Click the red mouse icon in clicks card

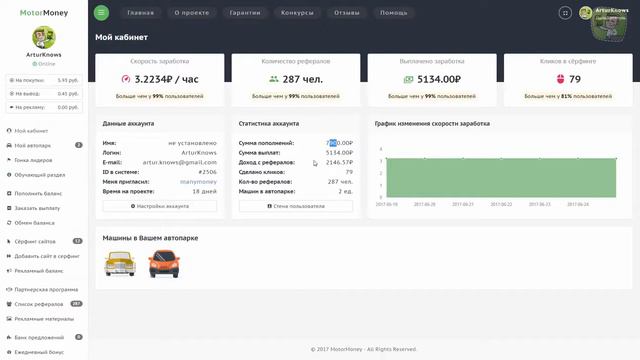[x=560, y=79]
